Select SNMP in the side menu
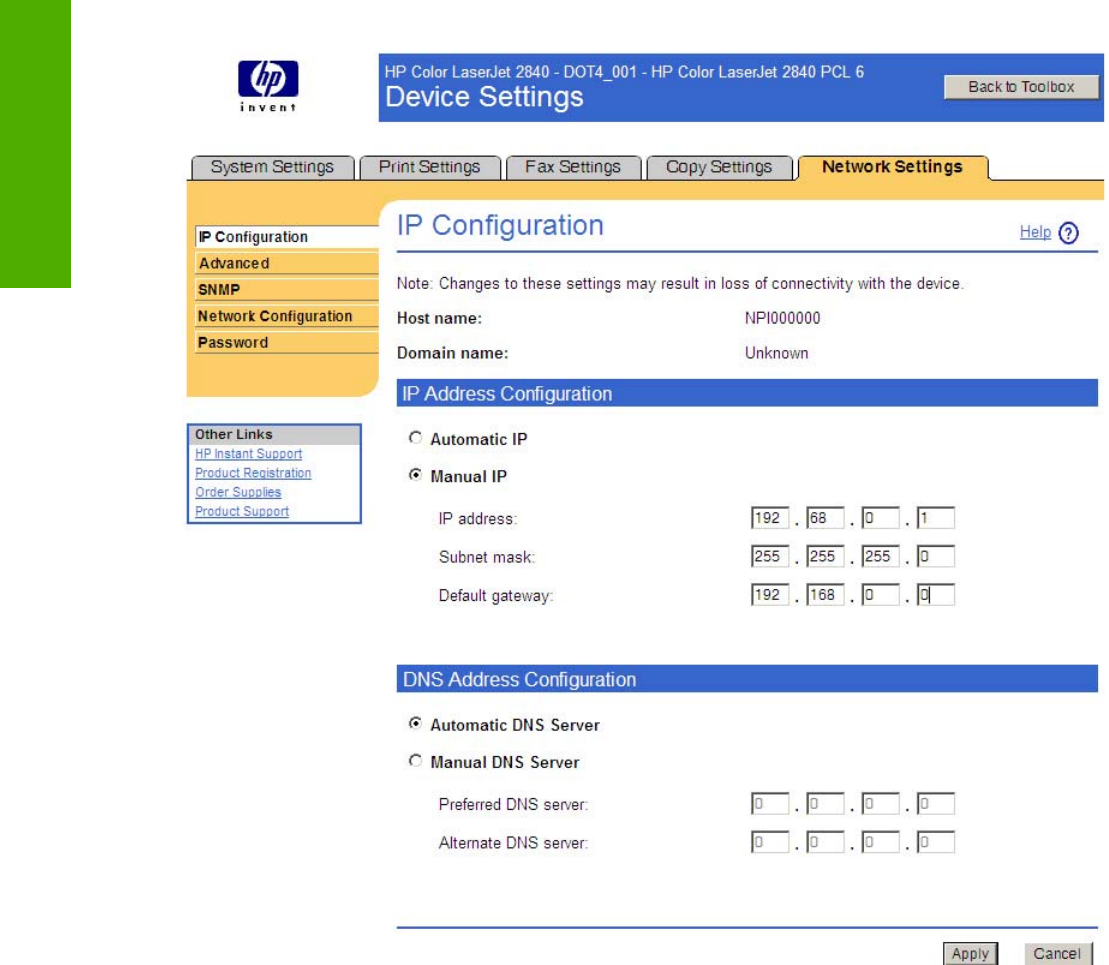Viewport: 1109px width, 965px height. (286, 289)
